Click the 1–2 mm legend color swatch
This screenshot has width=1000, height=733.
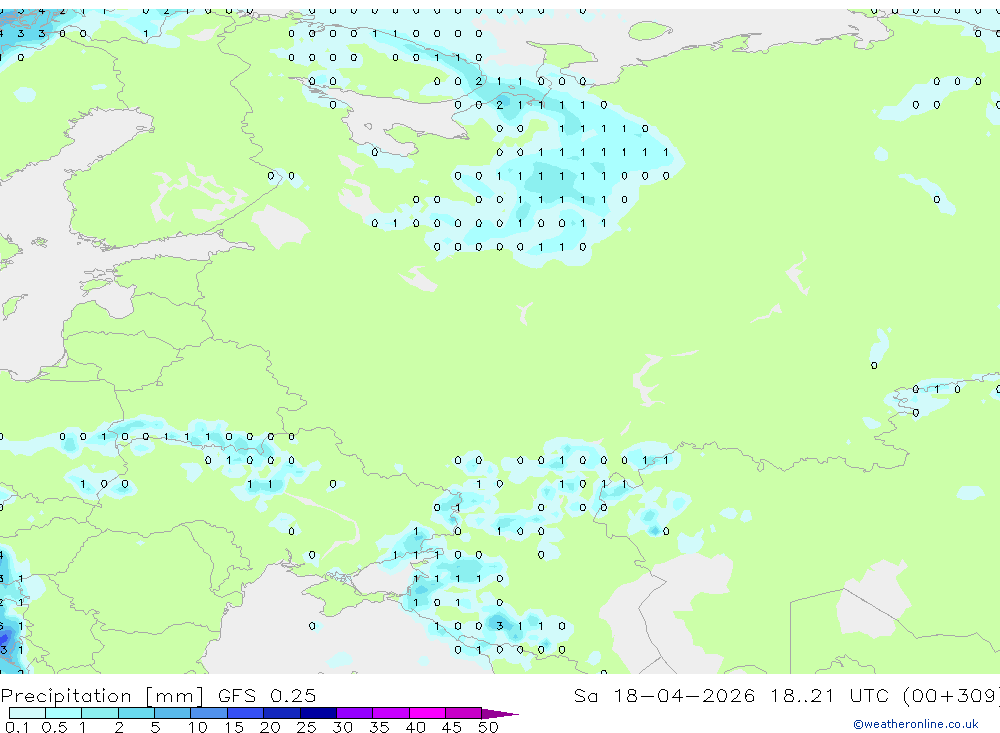click(100, 713)
